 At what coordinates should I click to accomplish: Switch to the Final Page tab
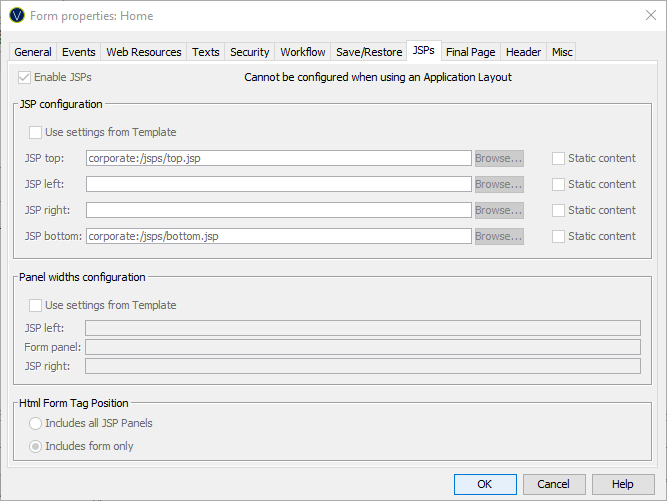pos(470,52)
